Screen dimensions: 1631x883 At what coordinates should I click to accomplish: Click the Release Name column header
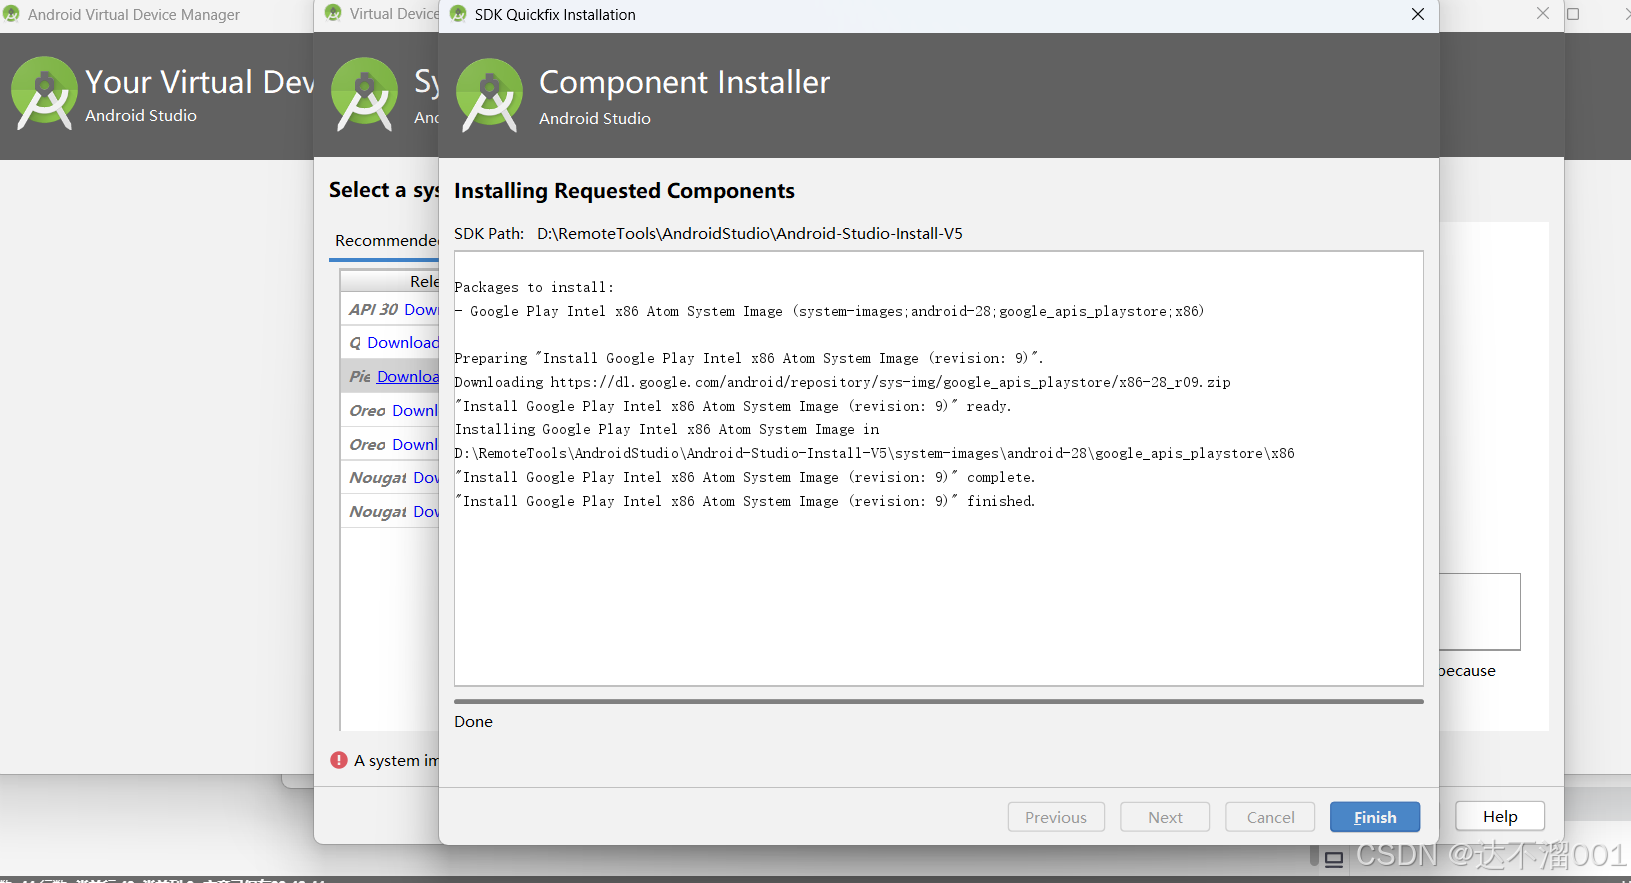pos(390,281)
